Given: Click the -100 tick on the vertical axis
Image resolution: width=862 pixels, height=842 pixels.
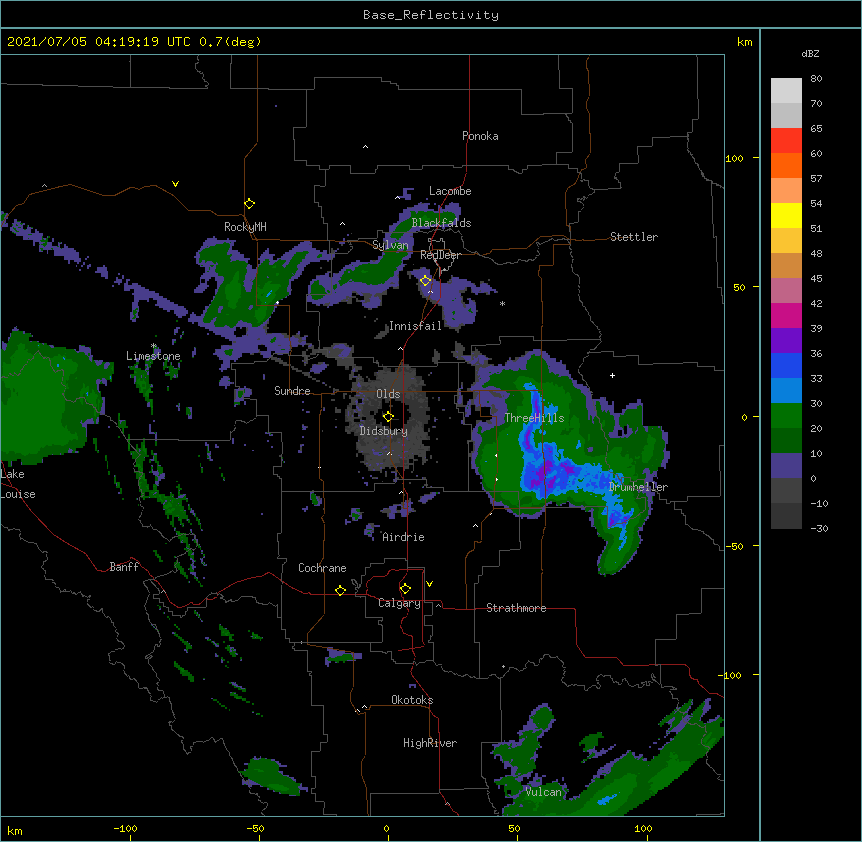Looking at the screenshot, I should (731, 675).
